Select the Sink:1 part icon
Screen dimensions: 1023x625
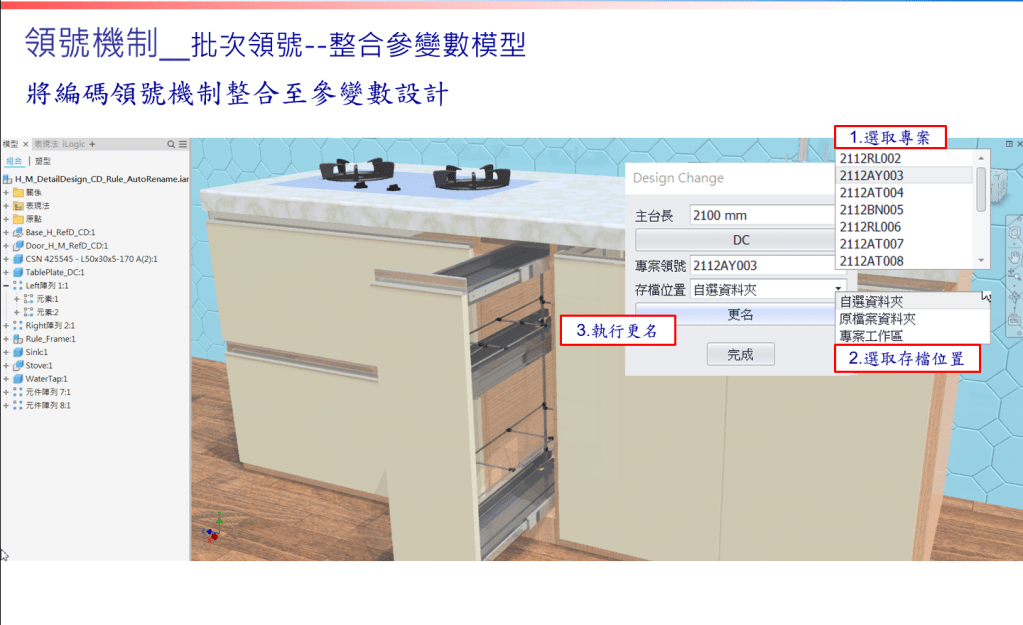[x=18, y=352]
